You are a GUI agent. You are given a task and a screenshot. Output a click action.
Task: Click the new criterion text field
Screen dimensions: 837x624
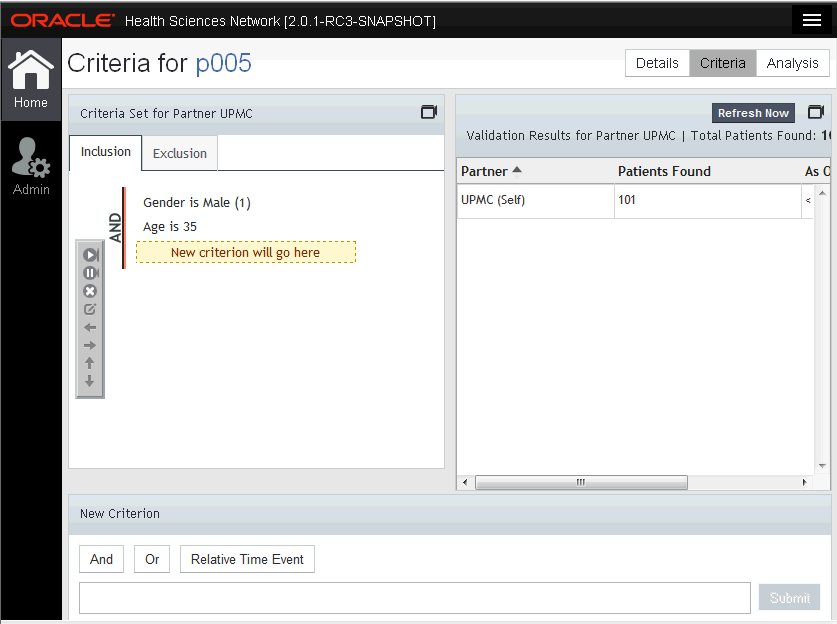pos(415,598)
